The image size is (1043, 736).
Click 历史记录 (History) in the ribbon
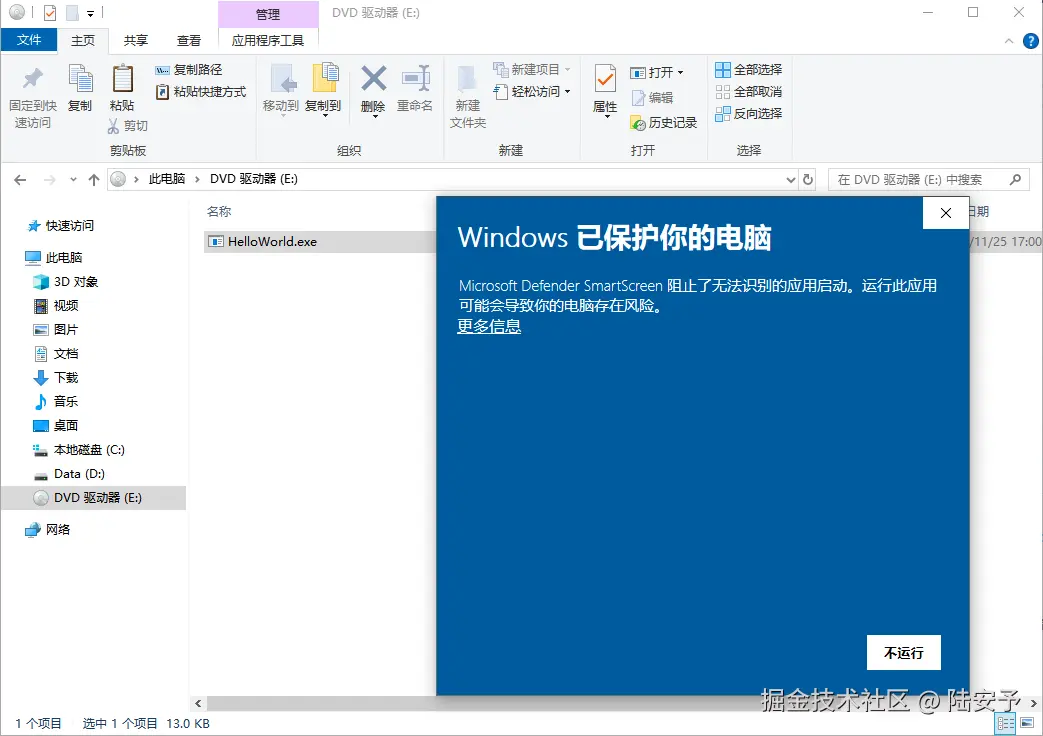[663, 122]
